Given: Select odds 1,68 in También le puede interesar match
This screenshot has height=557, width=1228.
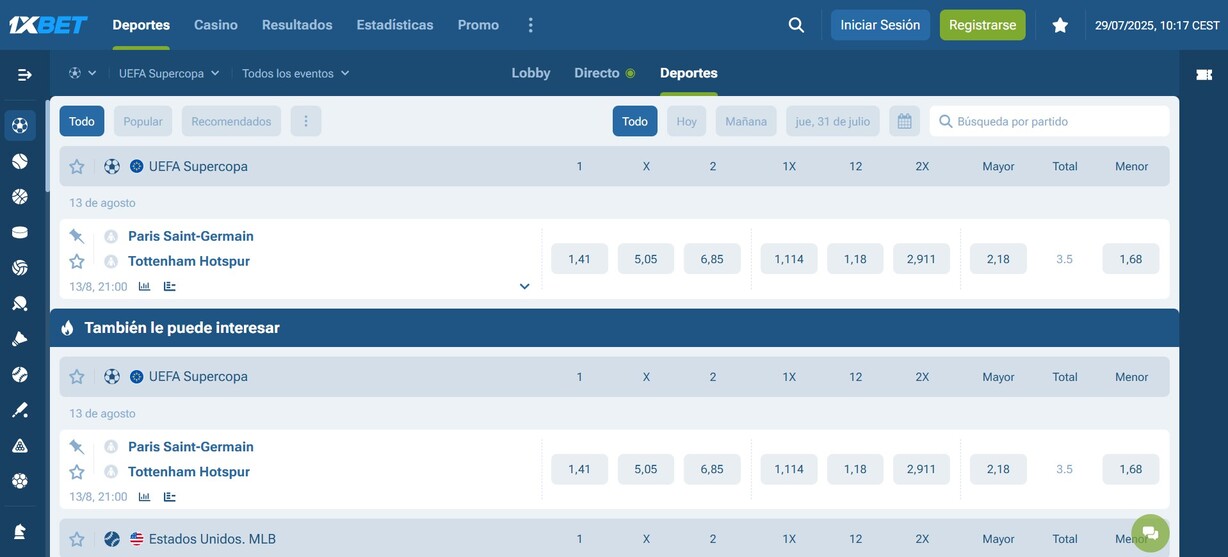Looking at the screenshot, I should pyautogui.click(x=1131, y=469).
